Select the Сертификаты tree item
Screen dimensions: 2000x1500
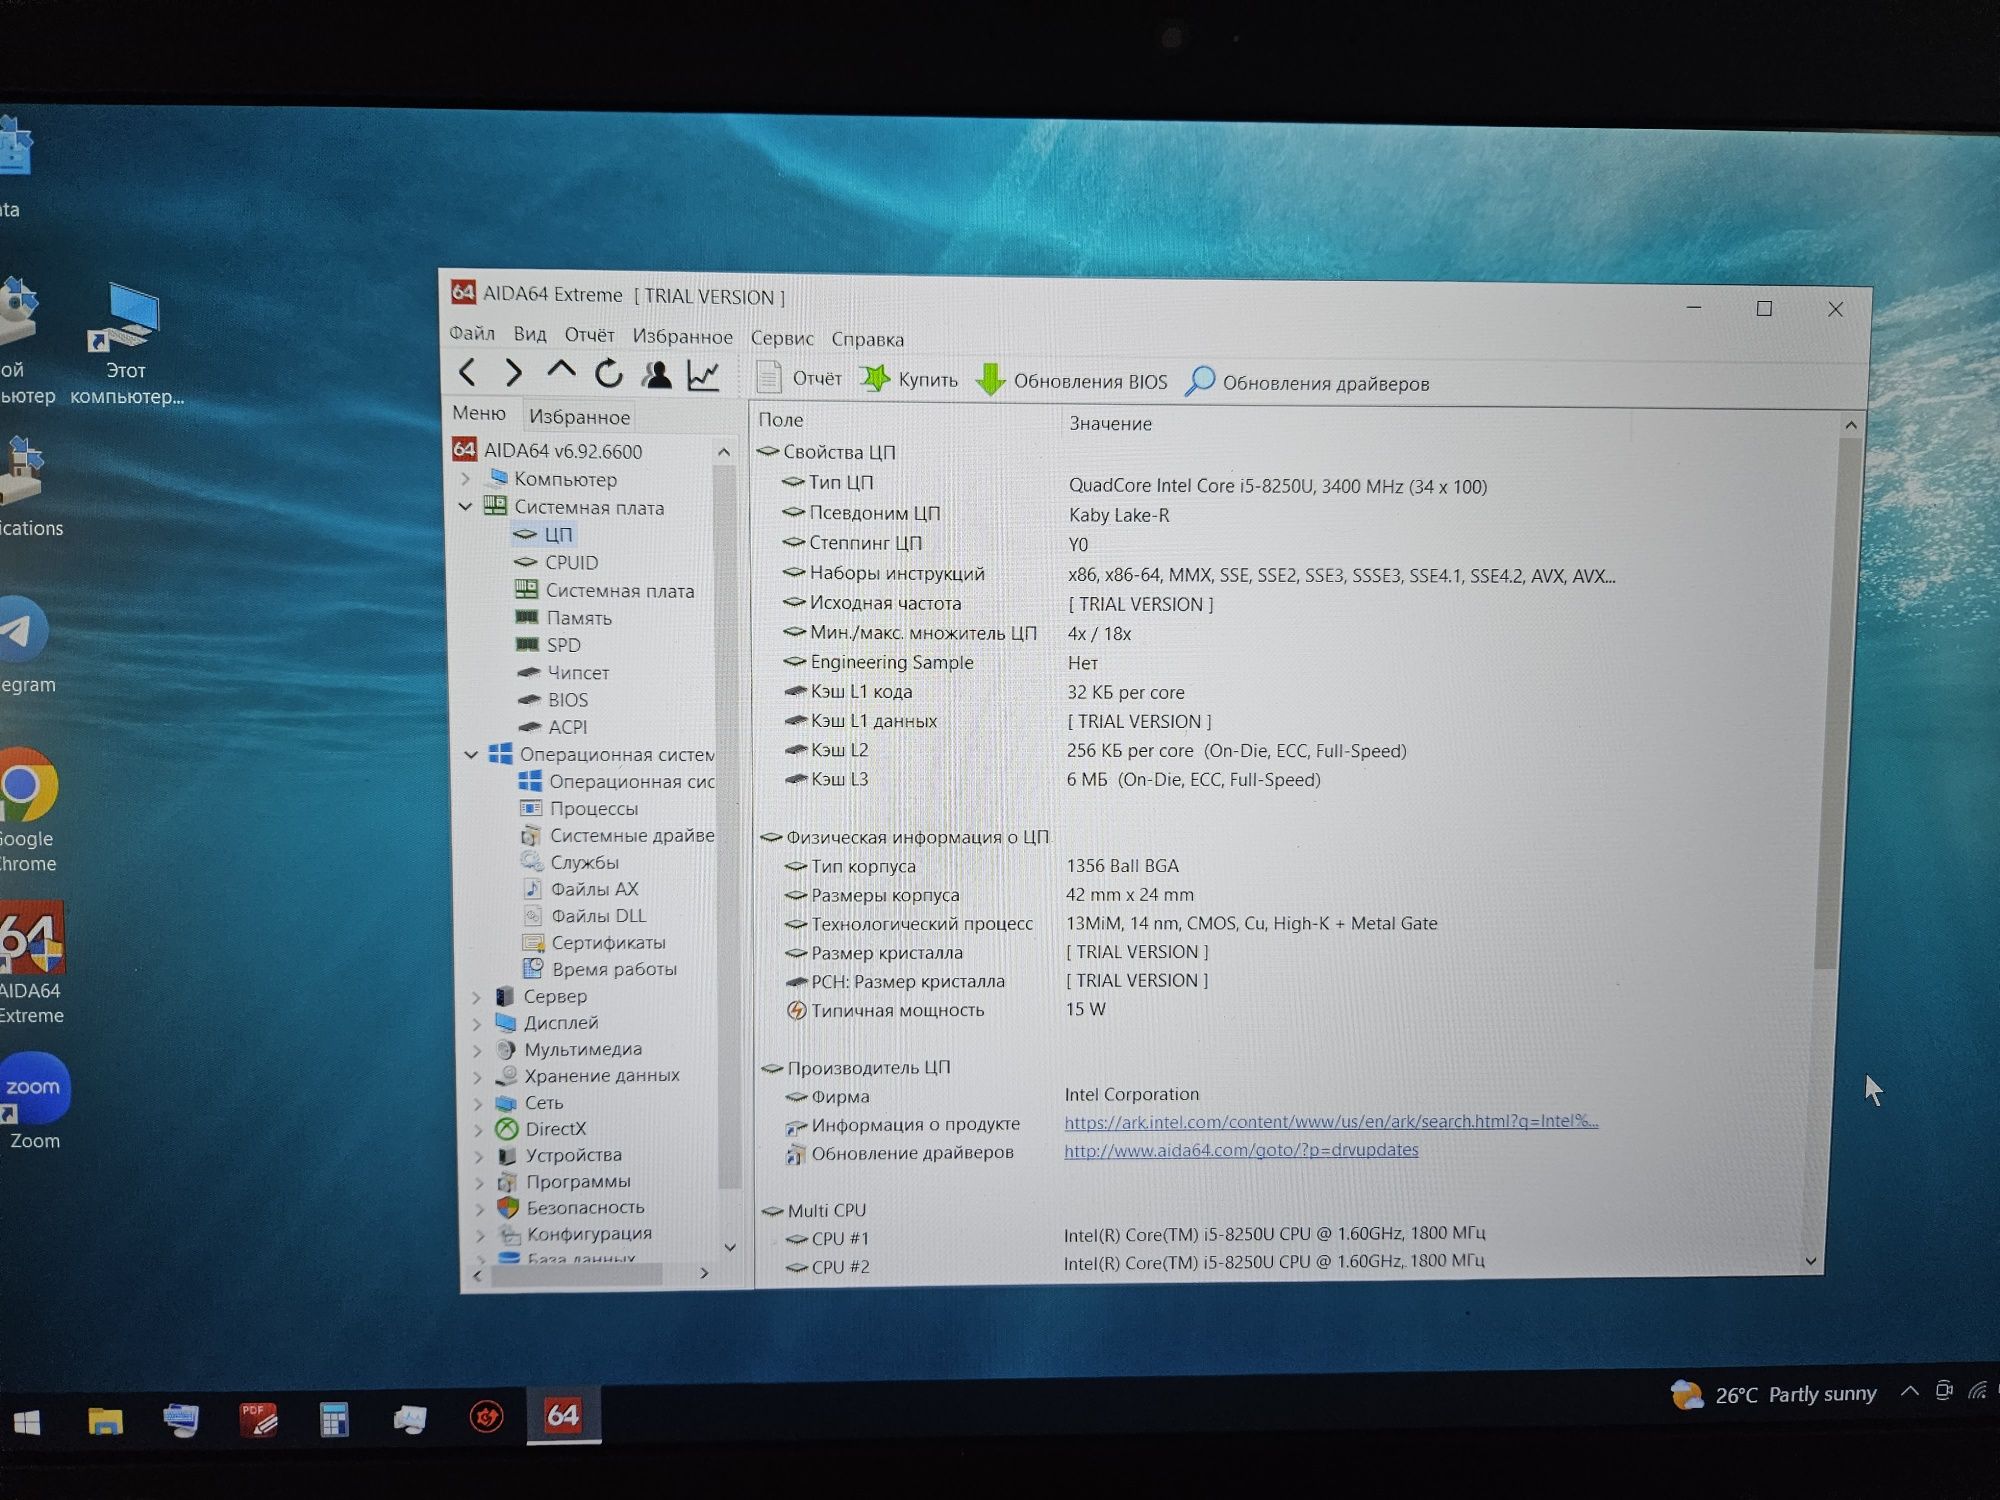(594, 943)
